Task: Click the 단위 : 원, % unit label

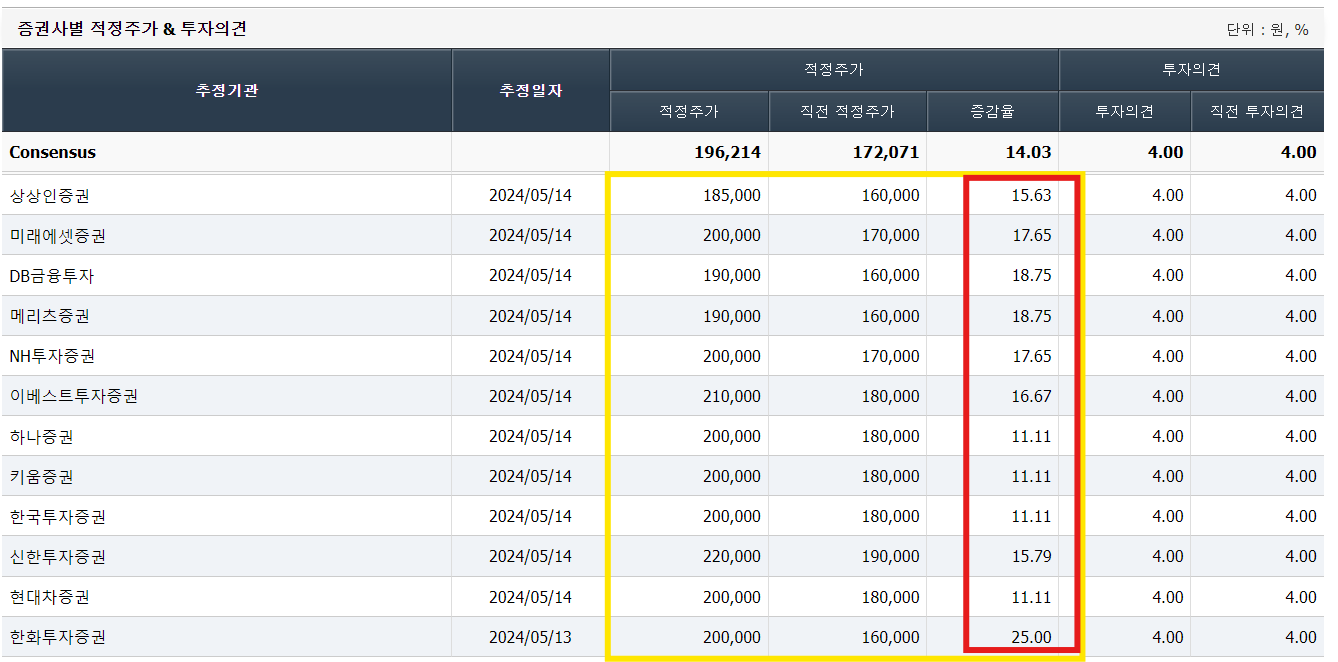Action: tap(1268, 30)
